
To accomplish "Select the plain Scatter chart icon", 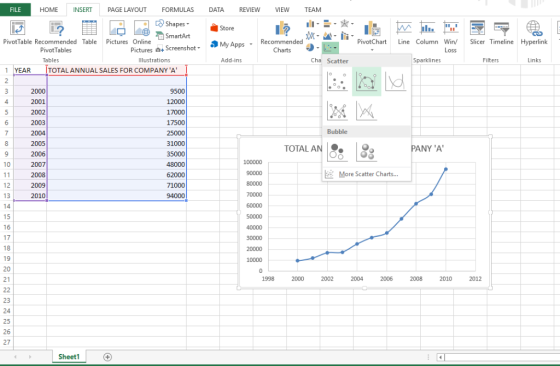I will pos(337,81).
